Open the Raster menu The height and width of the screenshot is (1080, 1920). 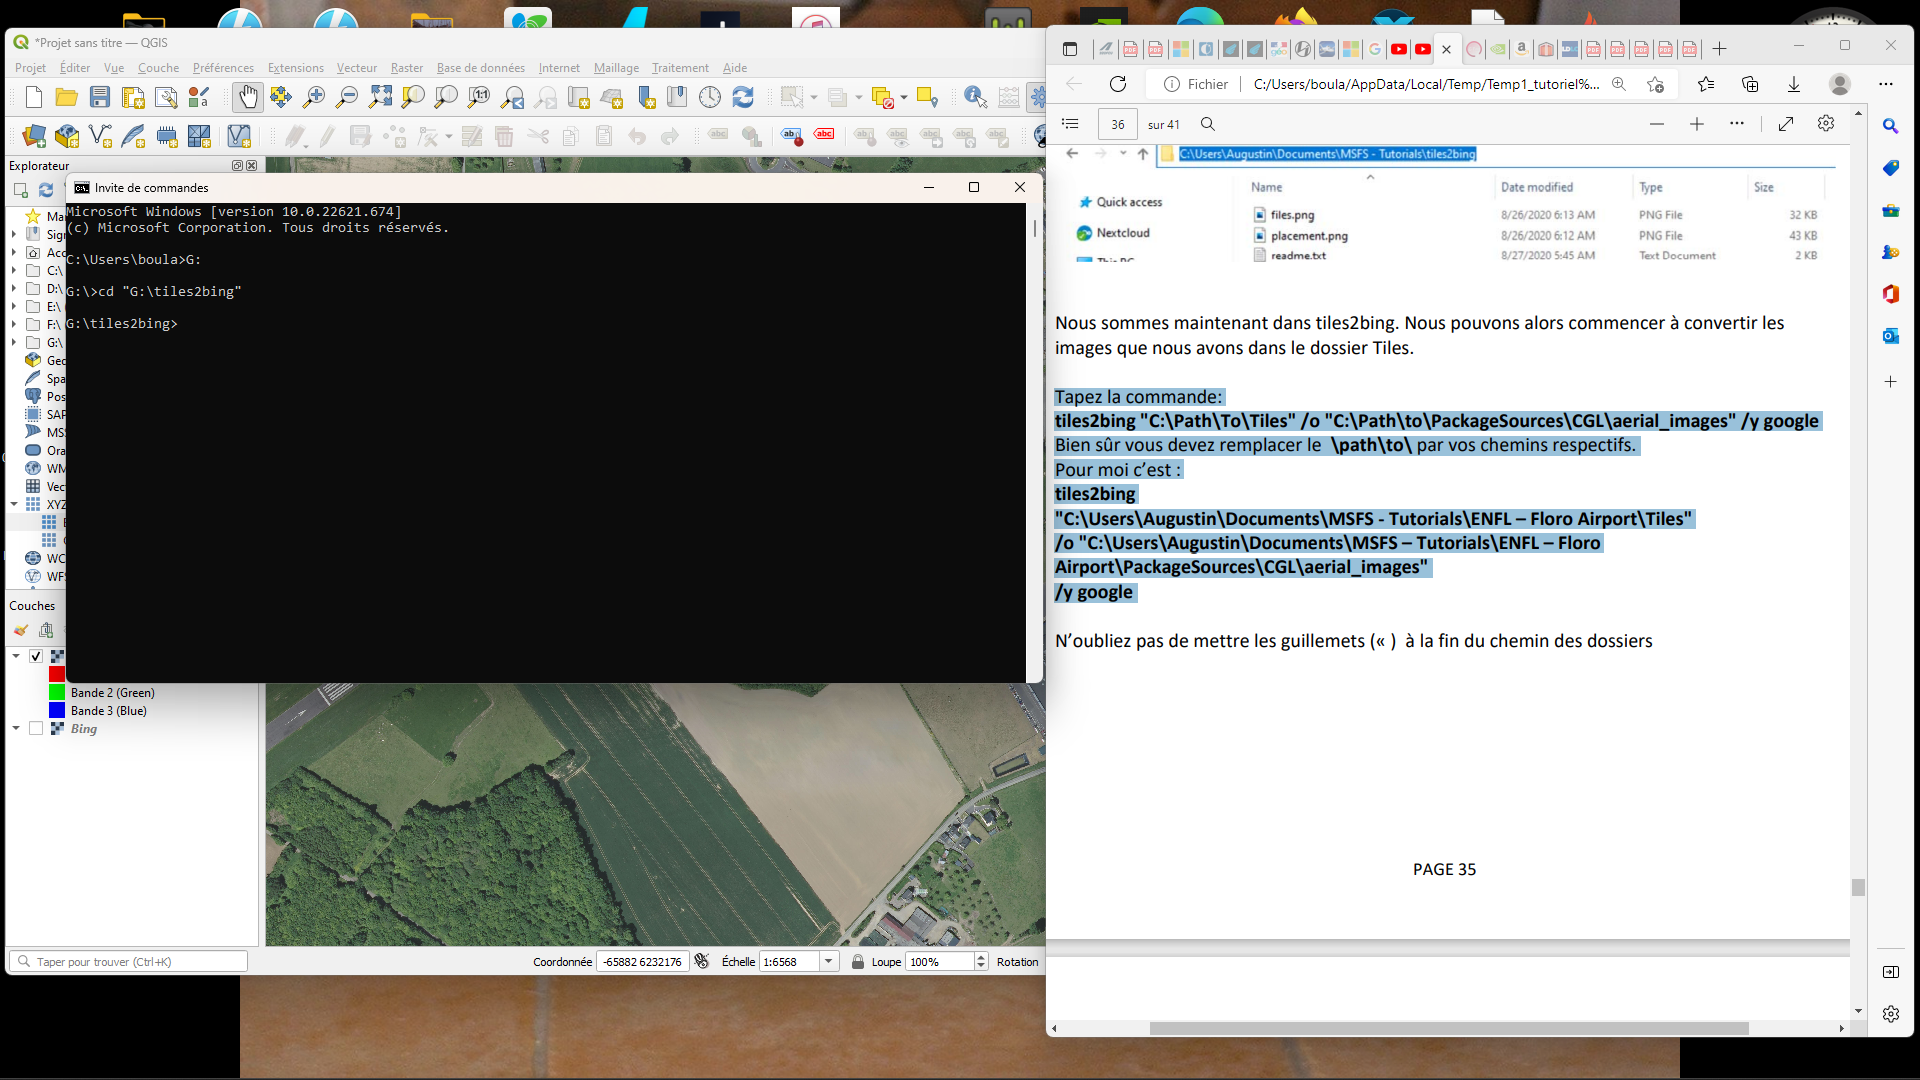pos(406,68)
